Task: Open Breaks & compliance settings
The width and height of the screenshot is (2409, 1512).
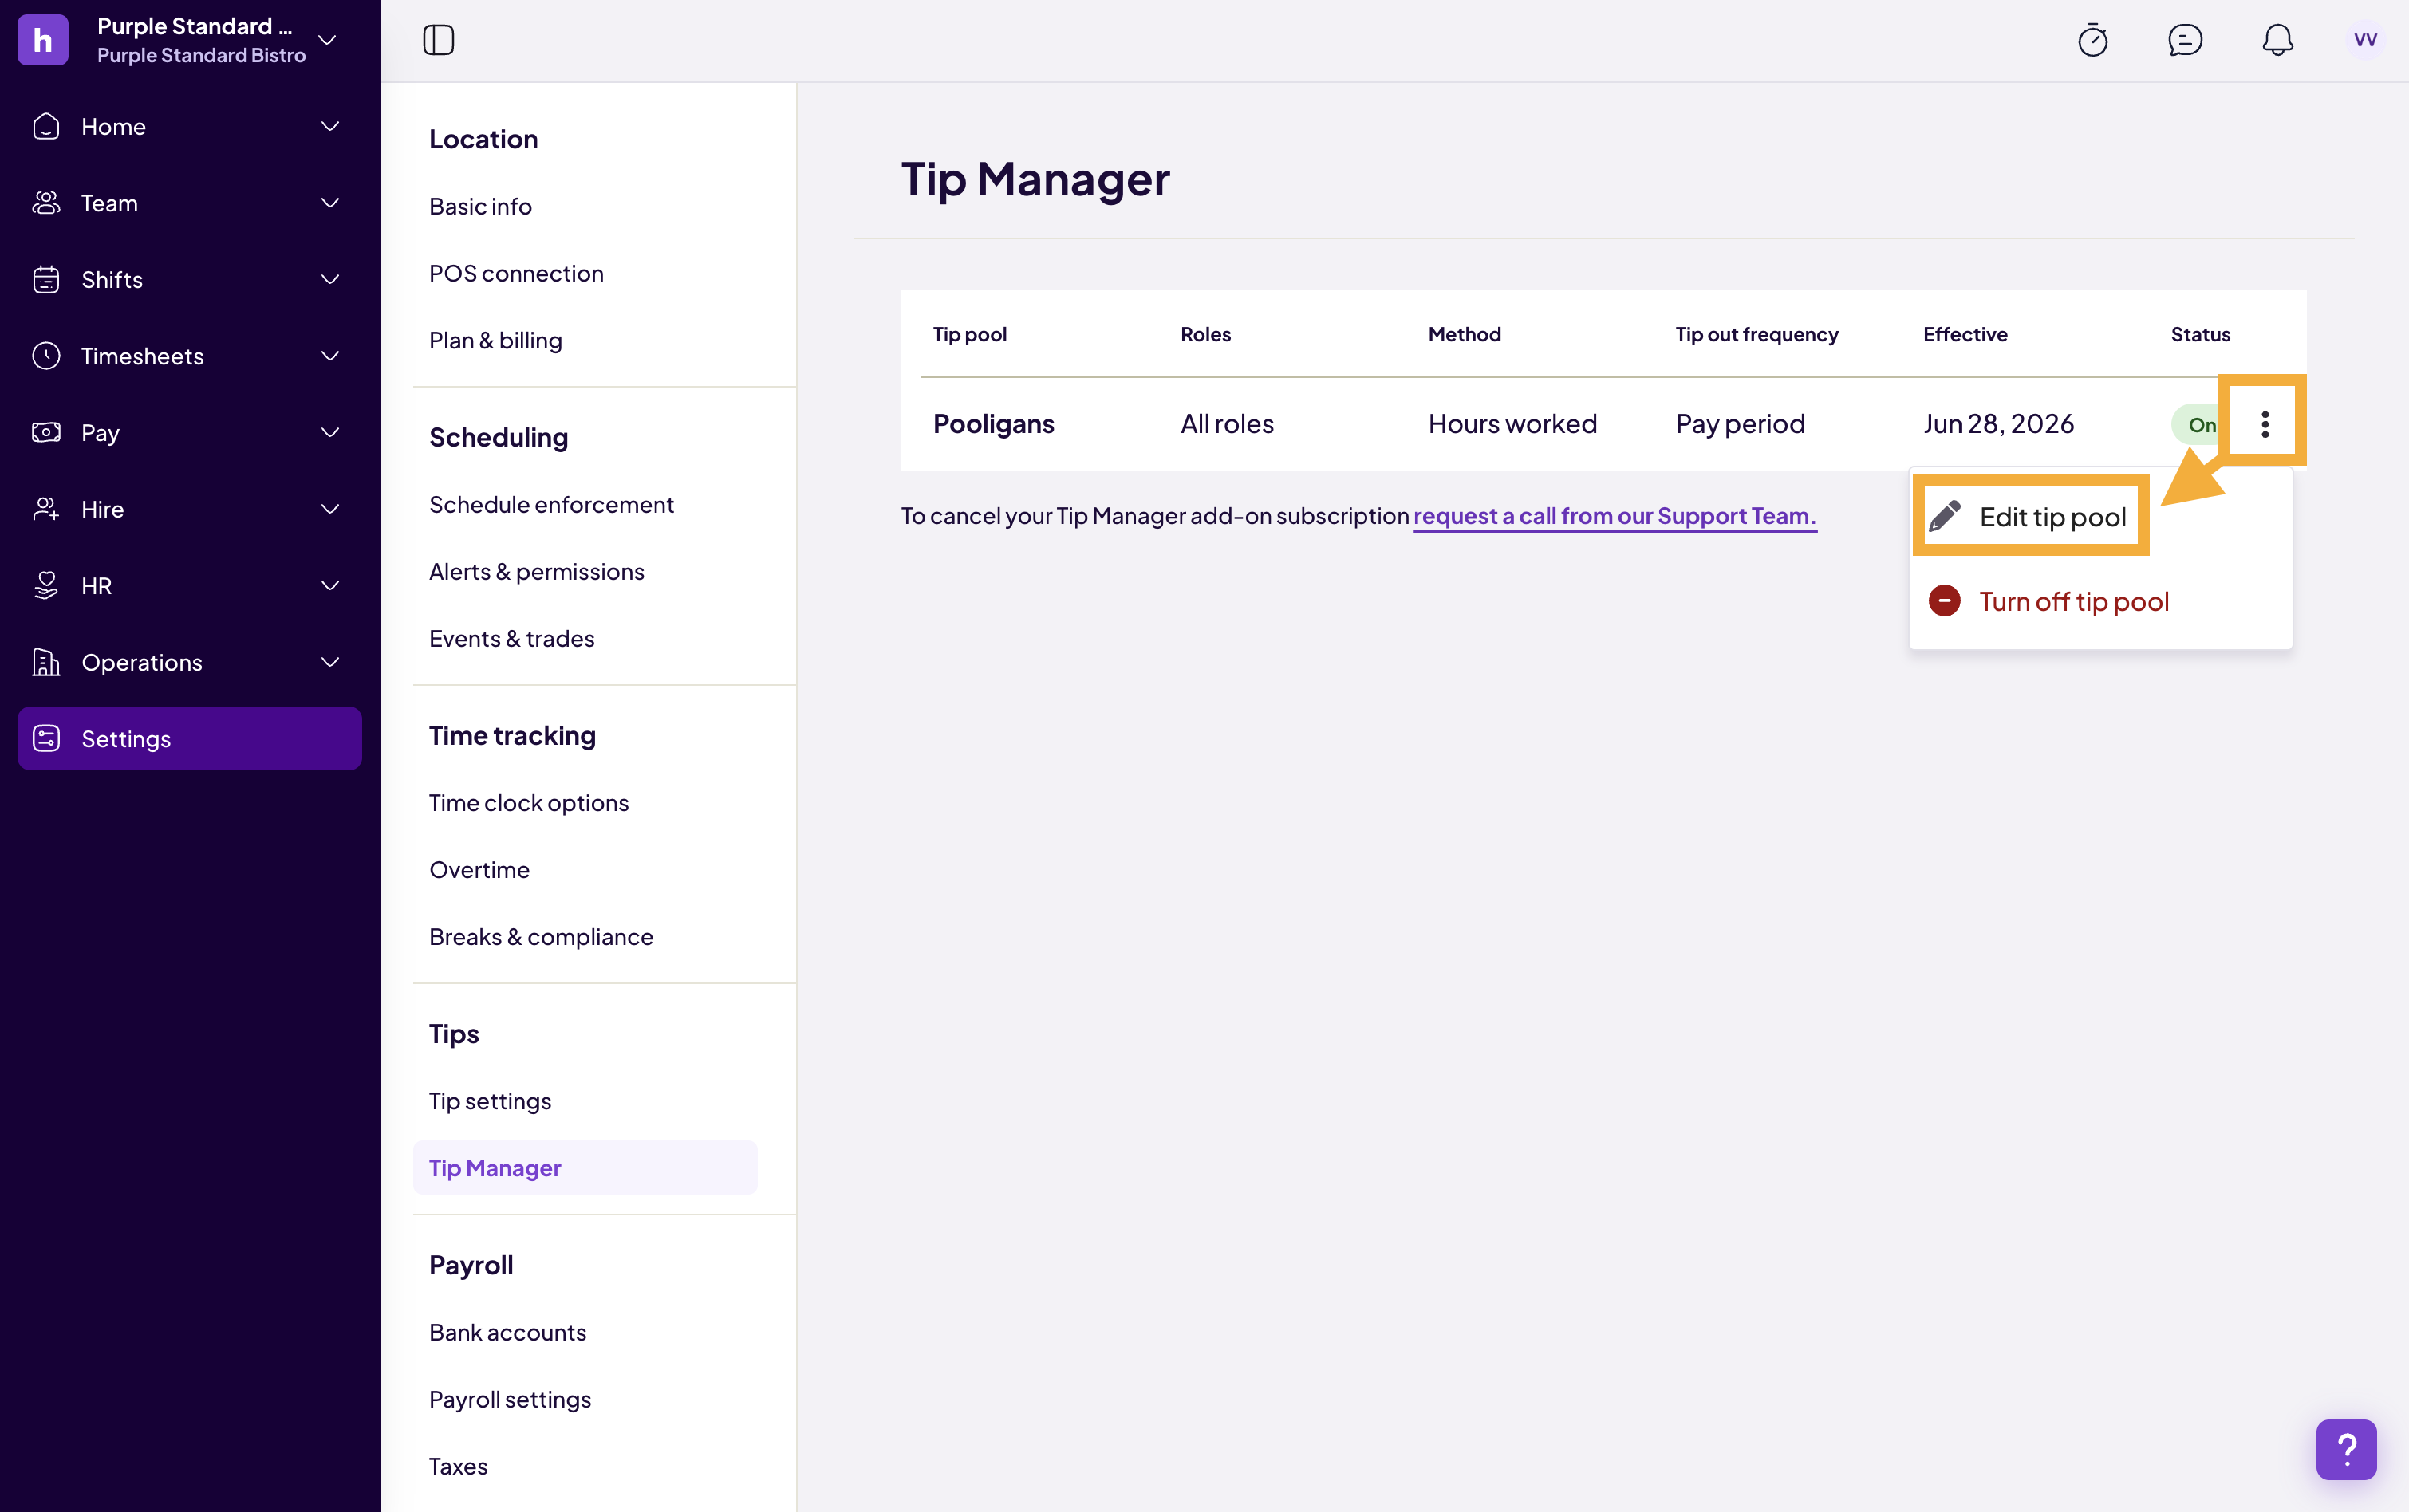Action: coord(541,936)
